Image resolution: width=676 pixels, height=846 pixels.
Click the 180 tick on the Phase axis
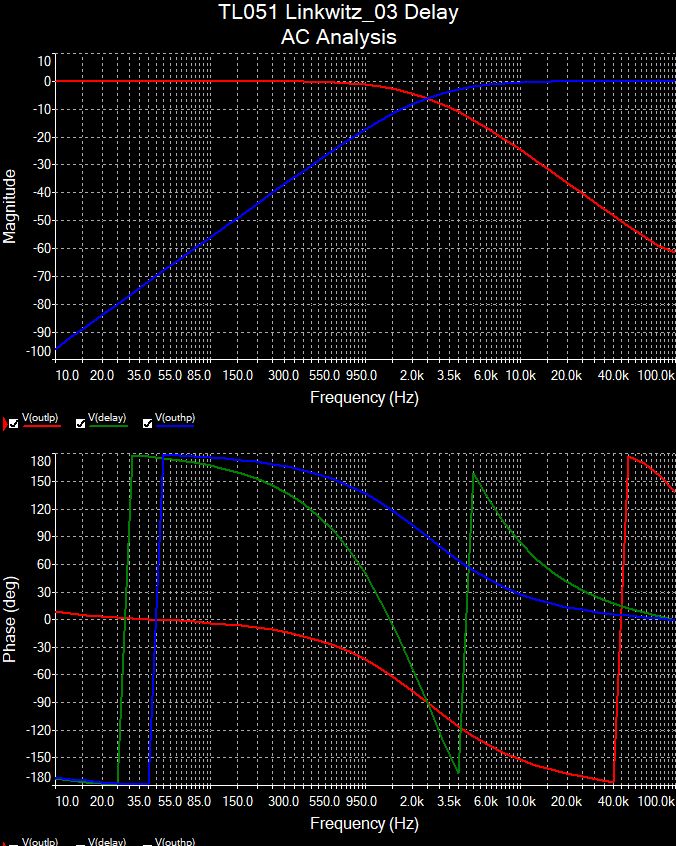click(41, 461)
